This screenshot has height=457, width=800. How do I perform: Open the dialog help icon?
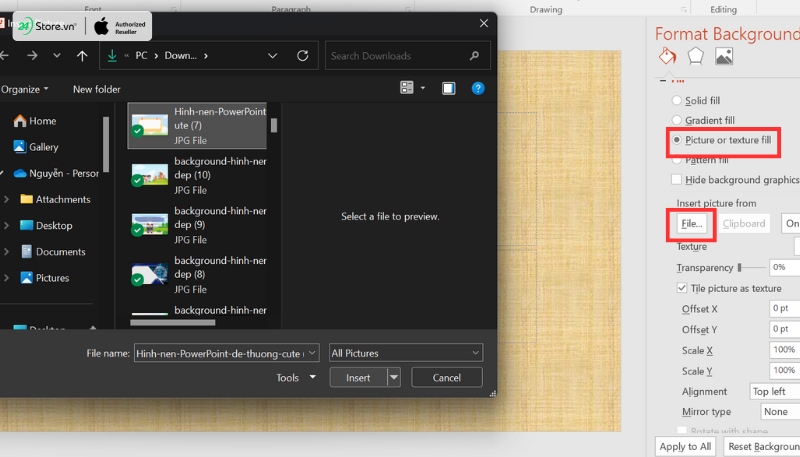point(478,88)
